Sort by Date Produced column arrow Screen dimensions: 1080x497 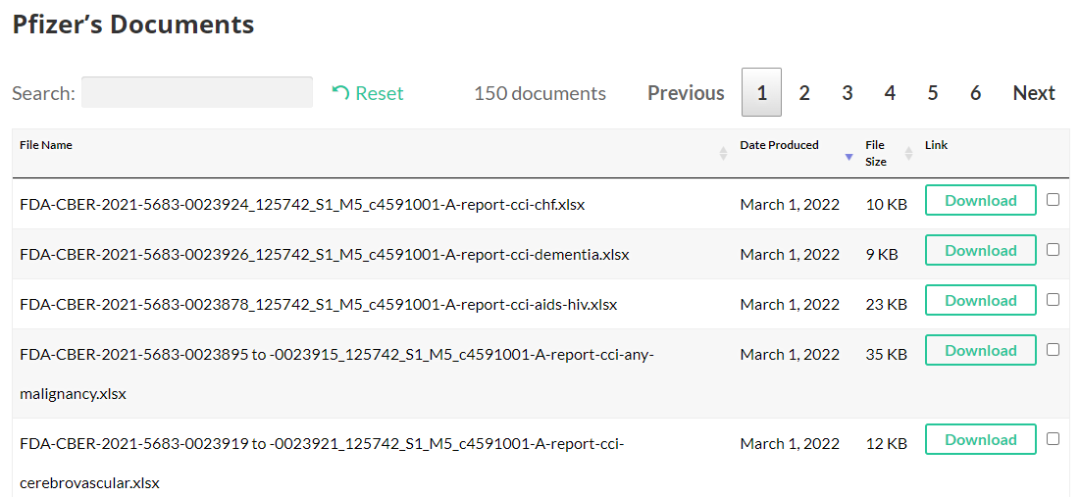[x=849, y=157]
